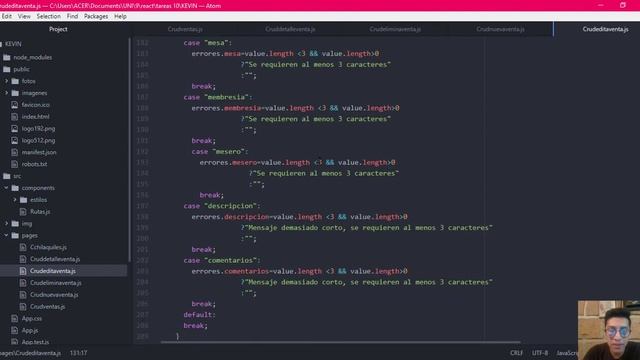Restore the Atom window size
The width and height of the screenshot is (640, 360).
622,5
